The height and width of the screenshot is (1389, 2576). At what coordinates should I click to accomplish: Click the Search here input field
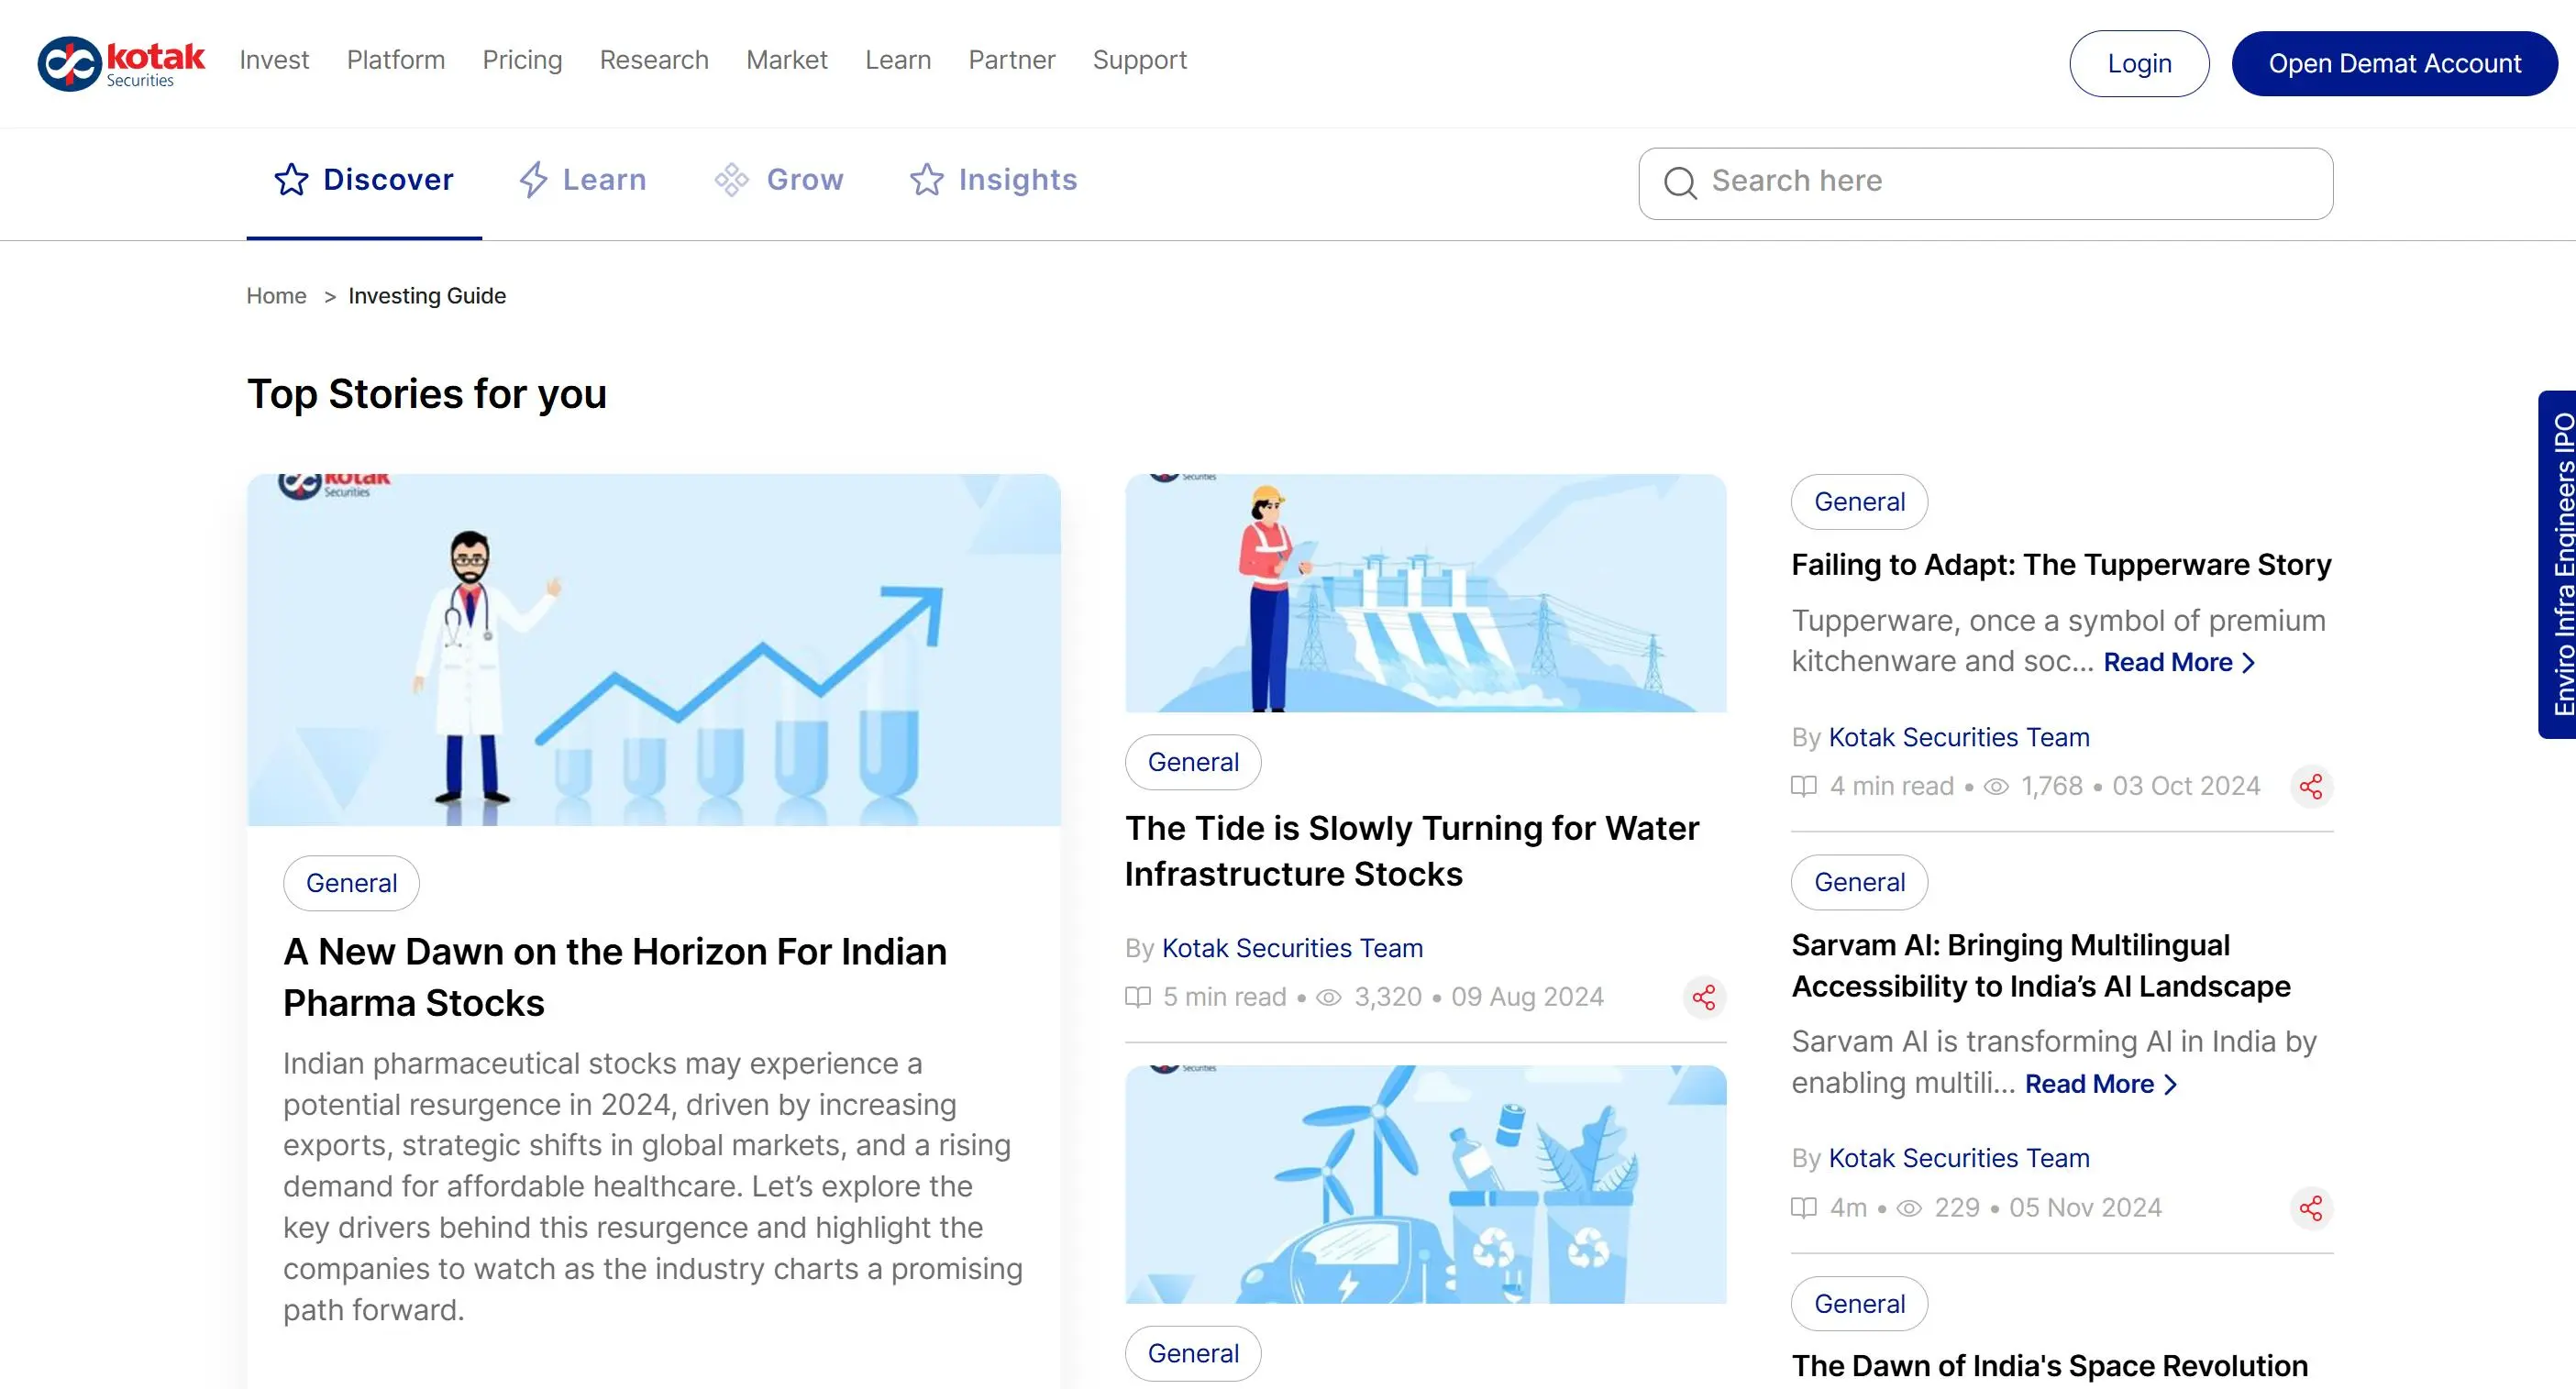1986,183
